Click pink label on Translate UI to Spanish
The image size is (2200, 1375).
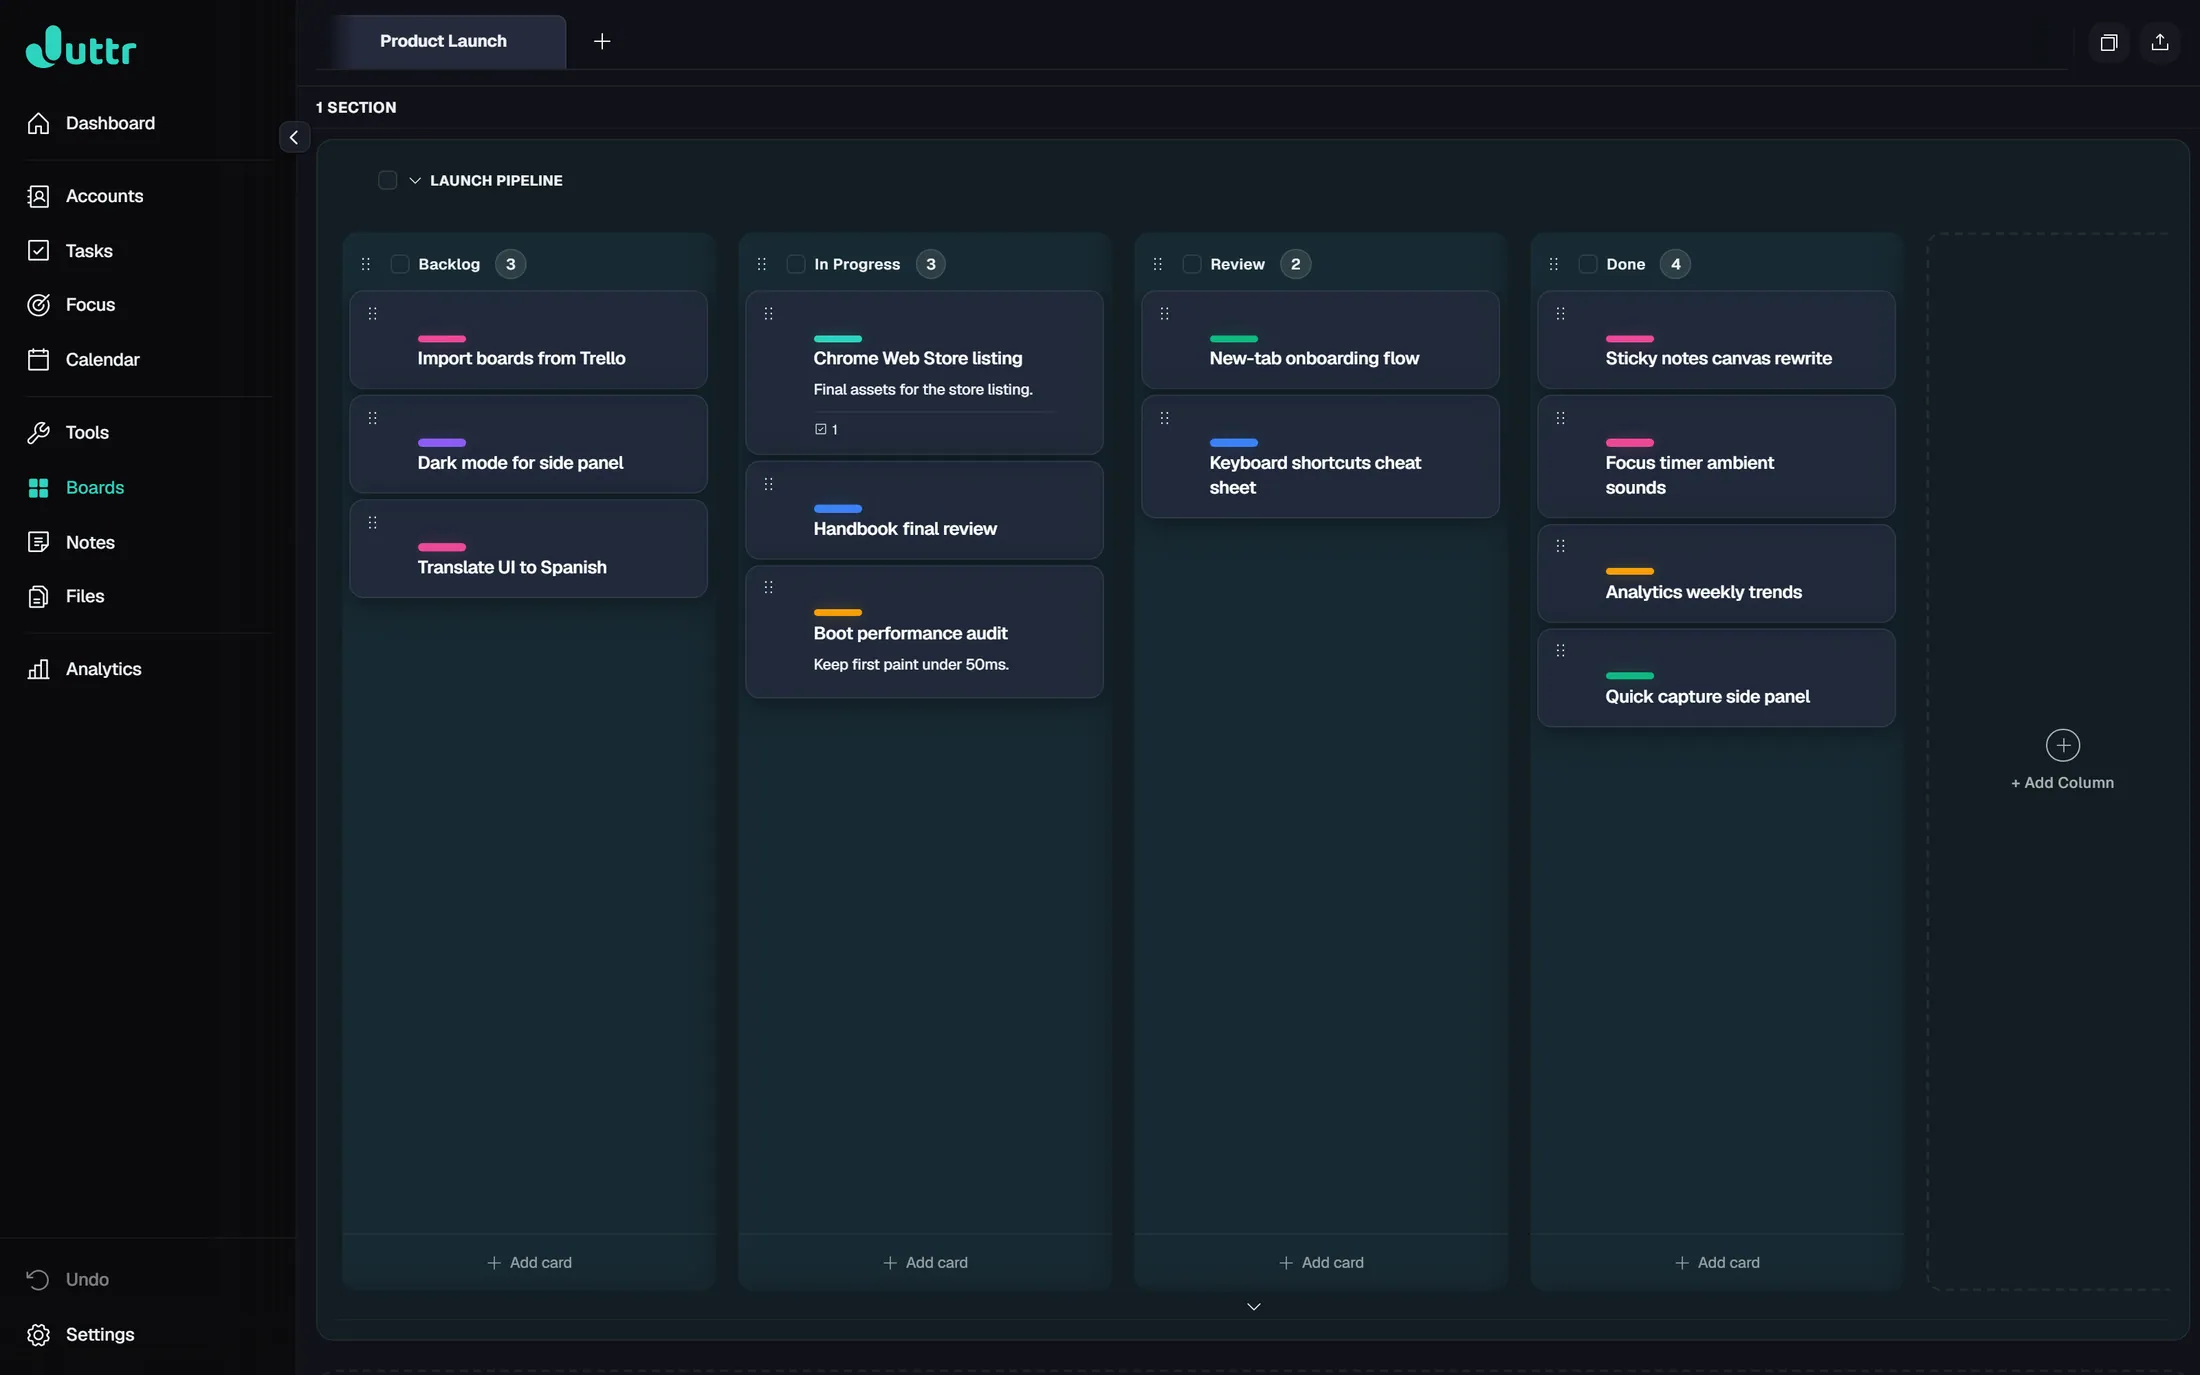click(442, 547)
